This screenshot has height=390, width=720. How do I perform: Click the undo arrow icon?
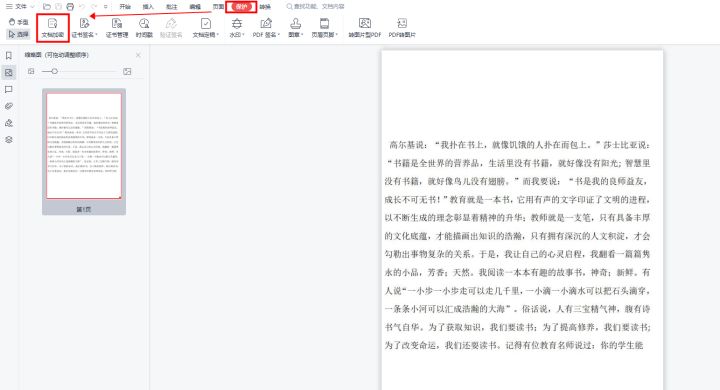(x=82, y=6)
